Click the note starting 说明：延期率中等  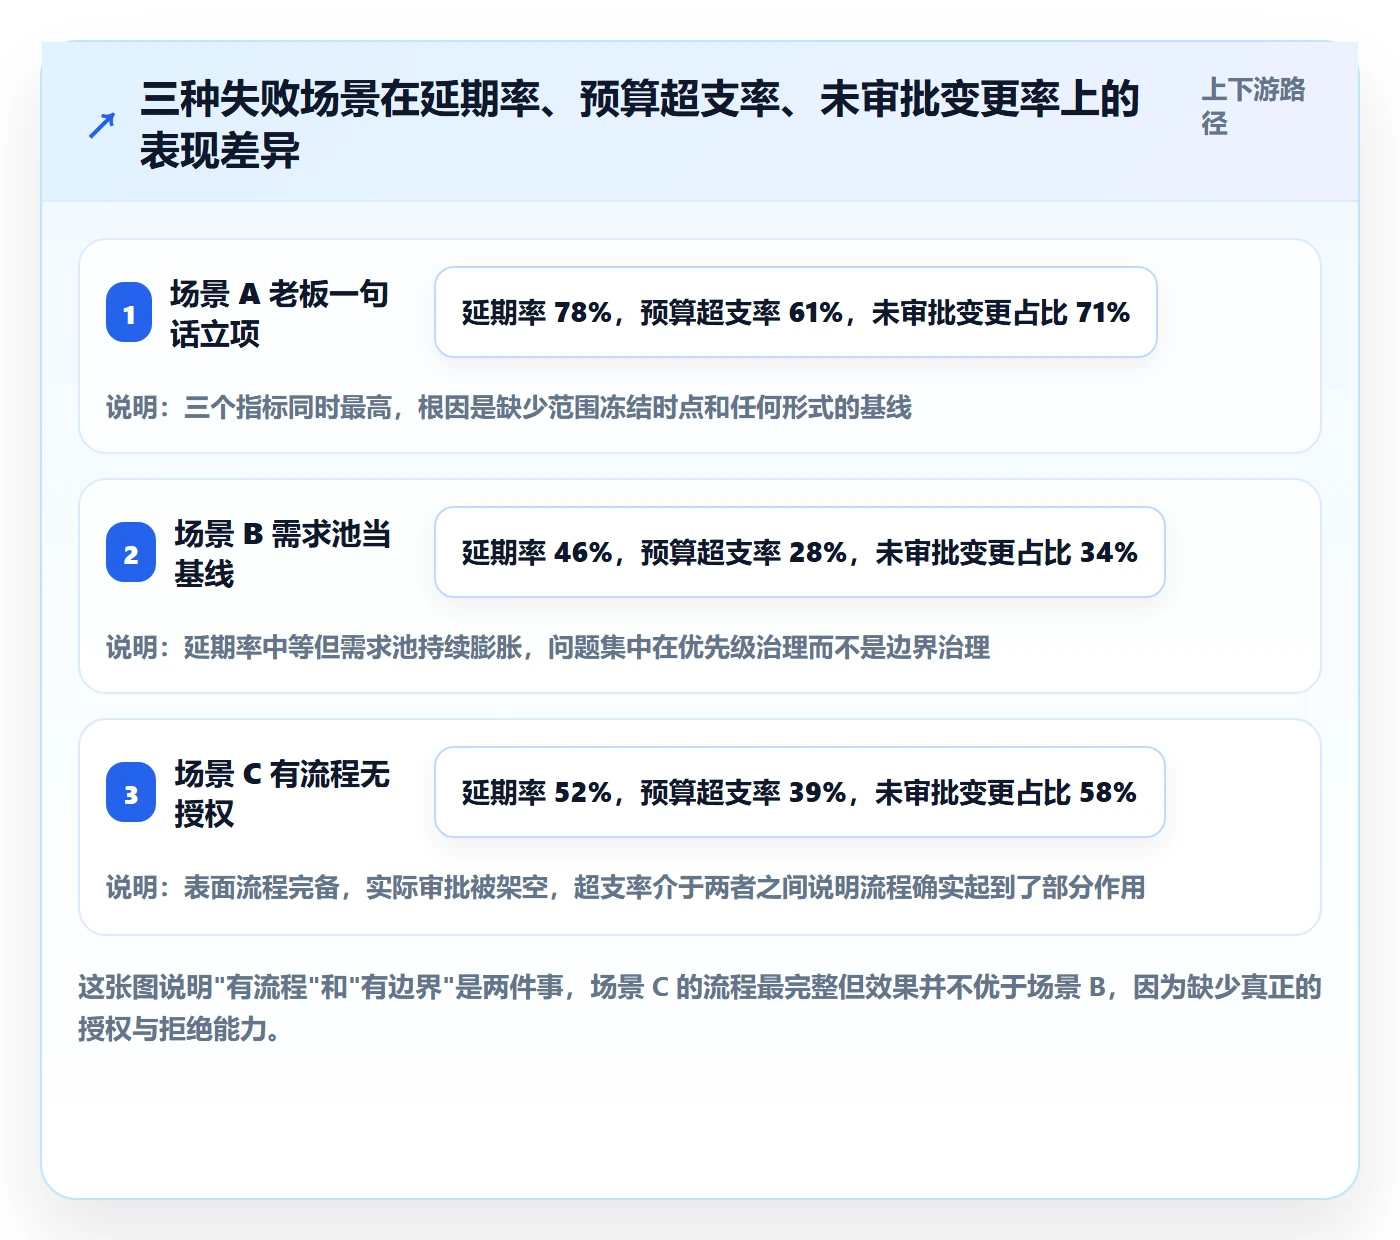point(548,647)
